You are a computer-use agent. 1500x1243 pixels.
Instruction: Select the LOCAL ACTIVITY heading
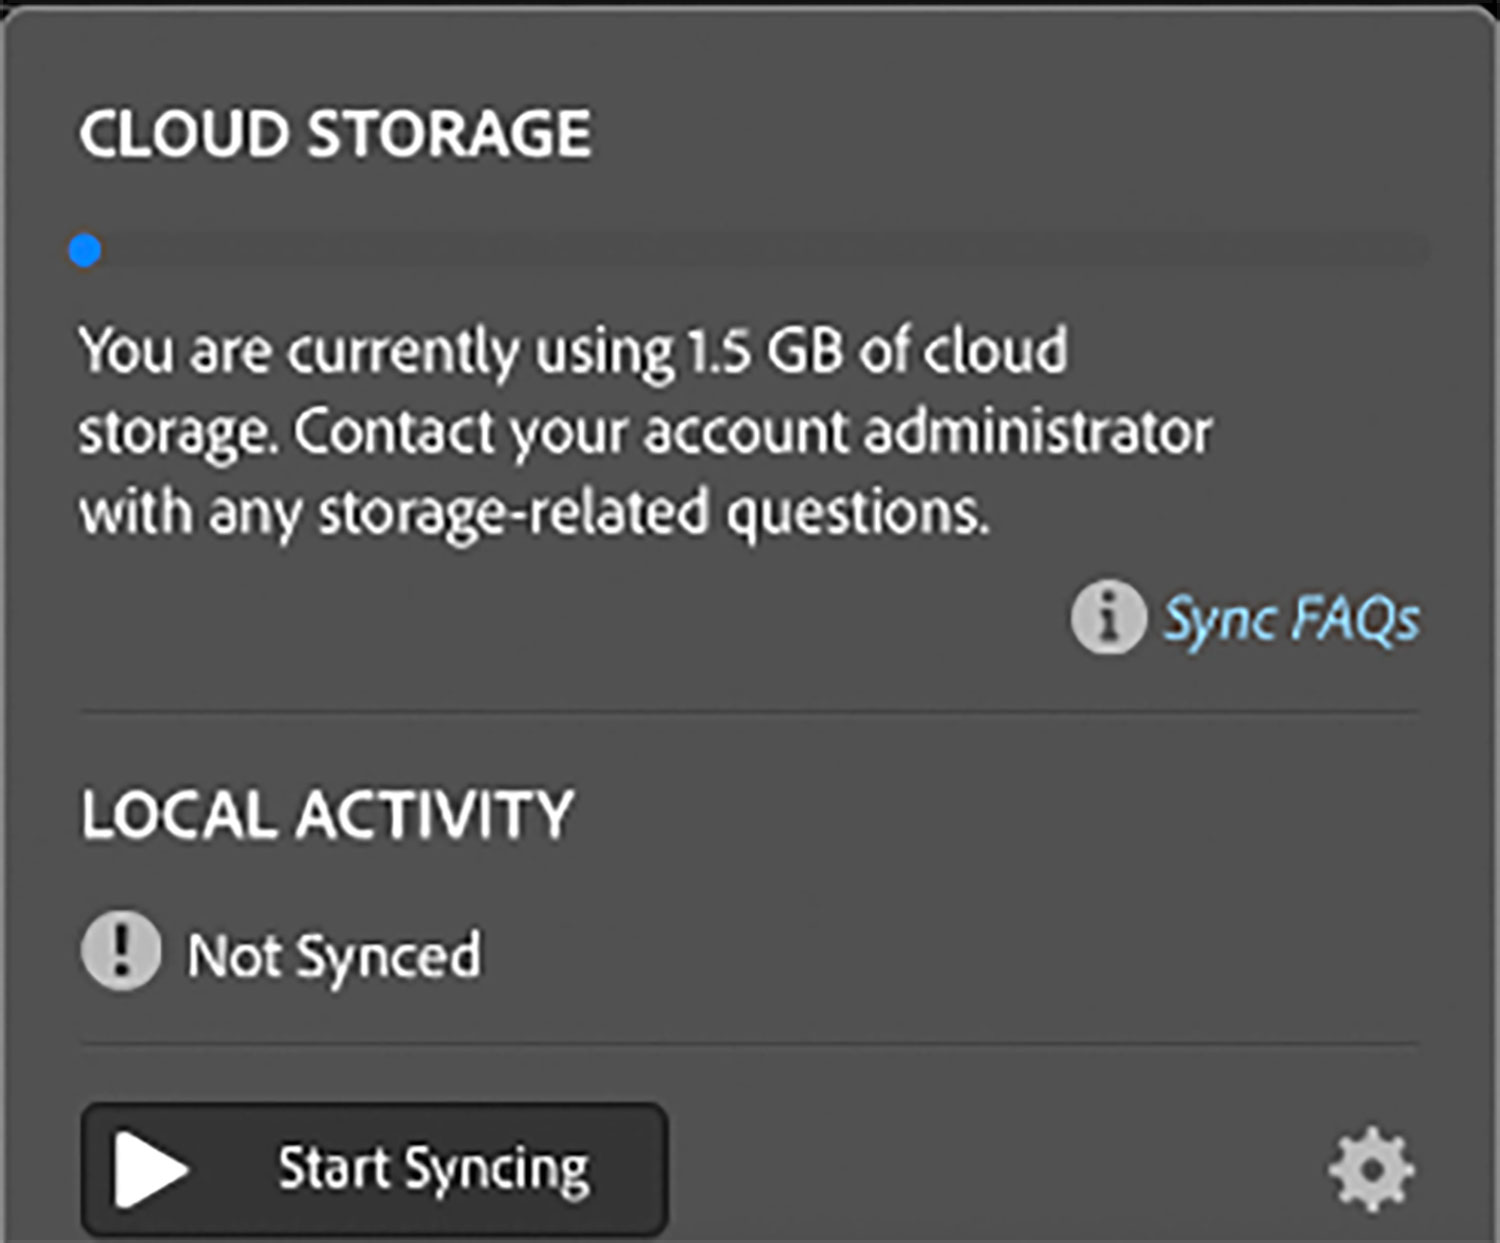[327, 814]
